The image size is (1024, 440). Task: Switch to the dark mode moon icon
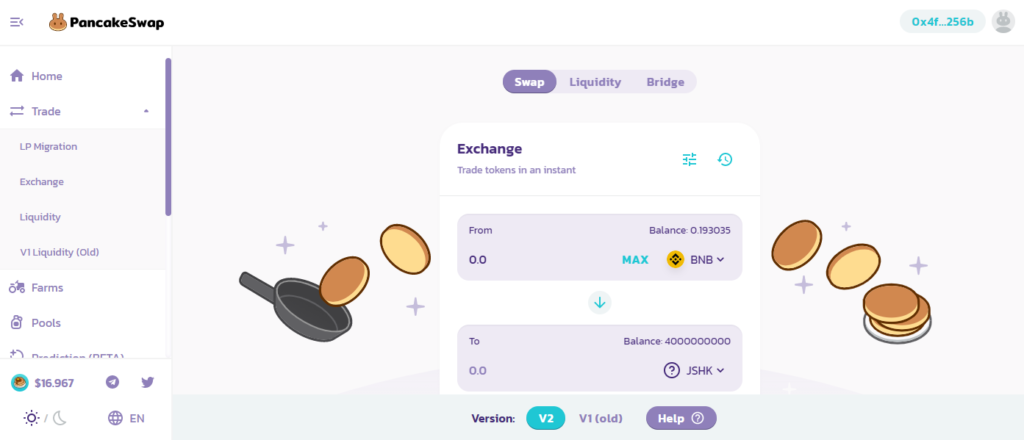coord(59,418)
